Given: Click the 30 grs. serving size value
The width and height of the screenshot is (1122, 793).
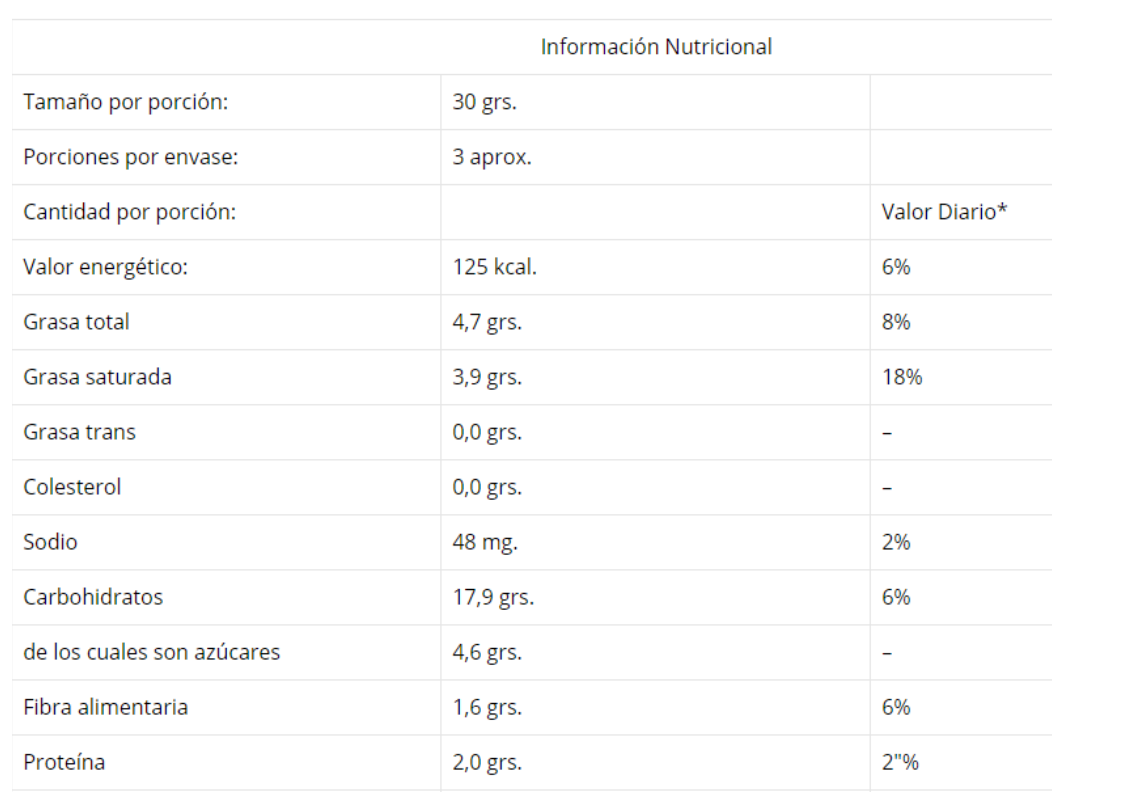Looking at the screenshot, I should (485, 102).
